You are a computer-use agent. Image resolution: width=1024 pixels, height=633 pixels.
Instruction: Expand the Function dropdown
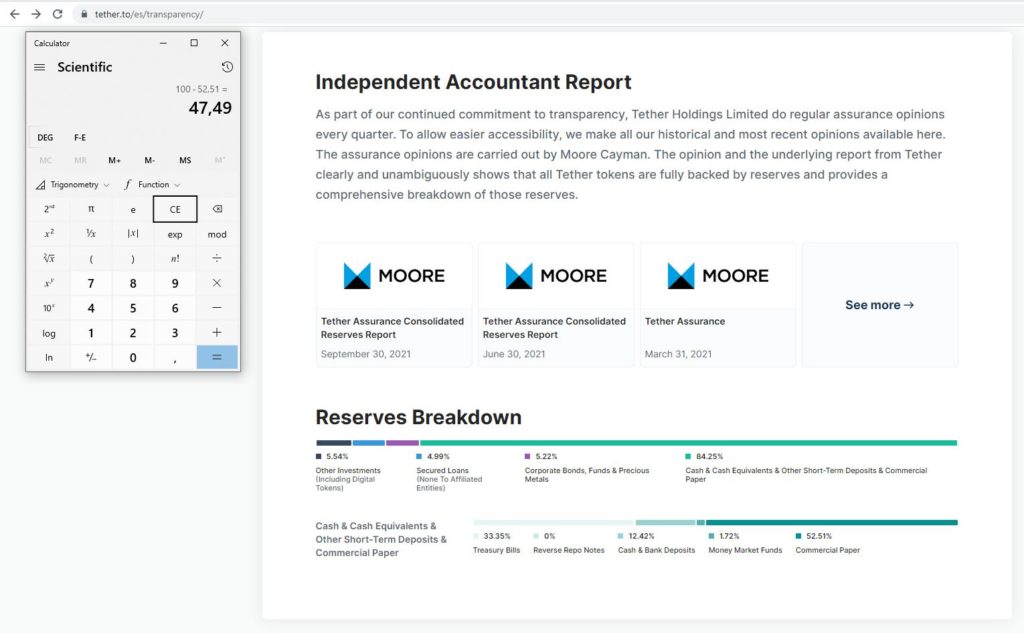[x=152, y=185]
